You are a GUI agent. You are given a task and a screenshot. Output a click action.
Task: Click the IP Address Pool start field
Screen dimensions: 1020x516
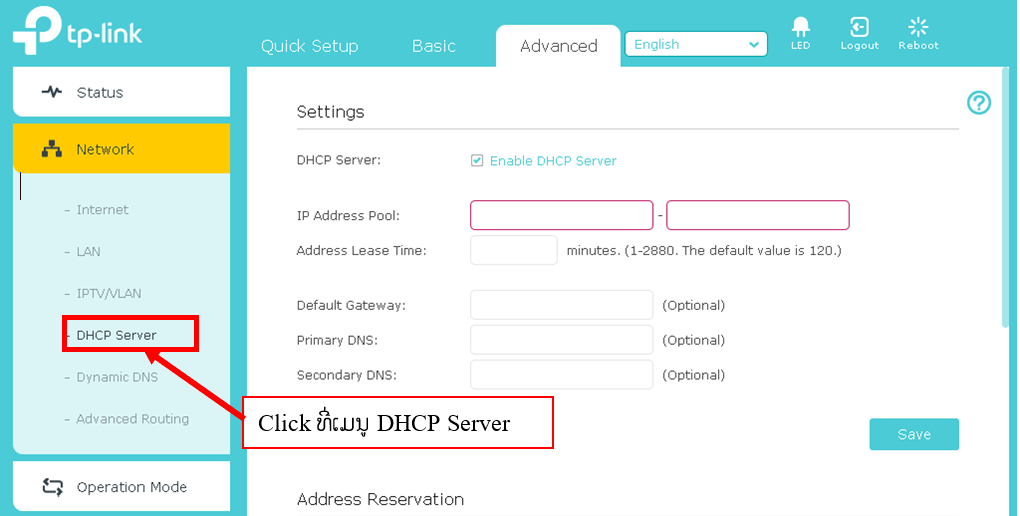click(561, 215)
